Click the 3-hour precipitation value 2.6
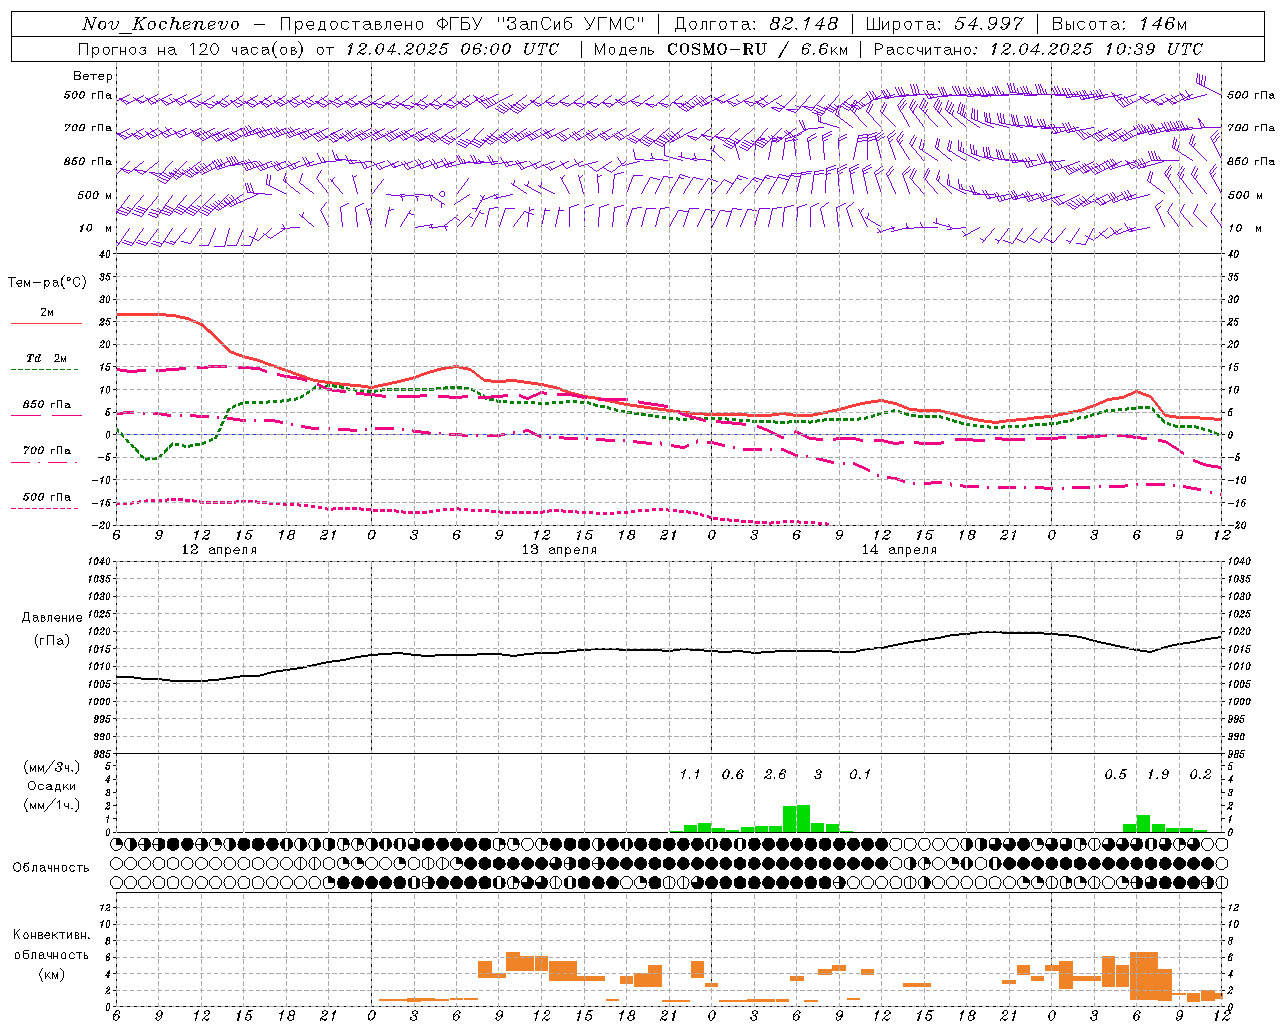The height and width of the screenshot is (1024, 1280). 775,774
